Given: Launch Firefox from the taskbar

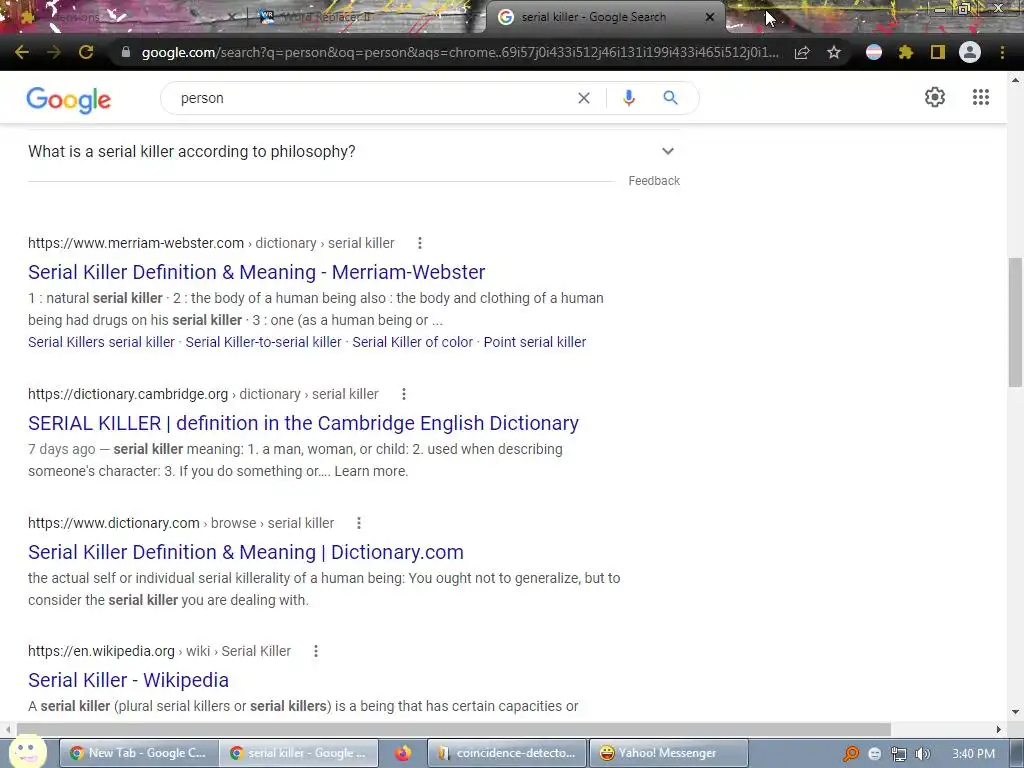Looking at the screenshot, I should (x=403, y=753).
